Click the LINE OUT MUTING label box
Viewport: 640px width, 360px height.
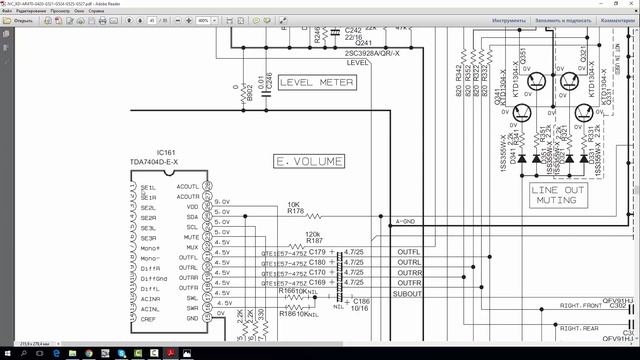pos(558,196)
